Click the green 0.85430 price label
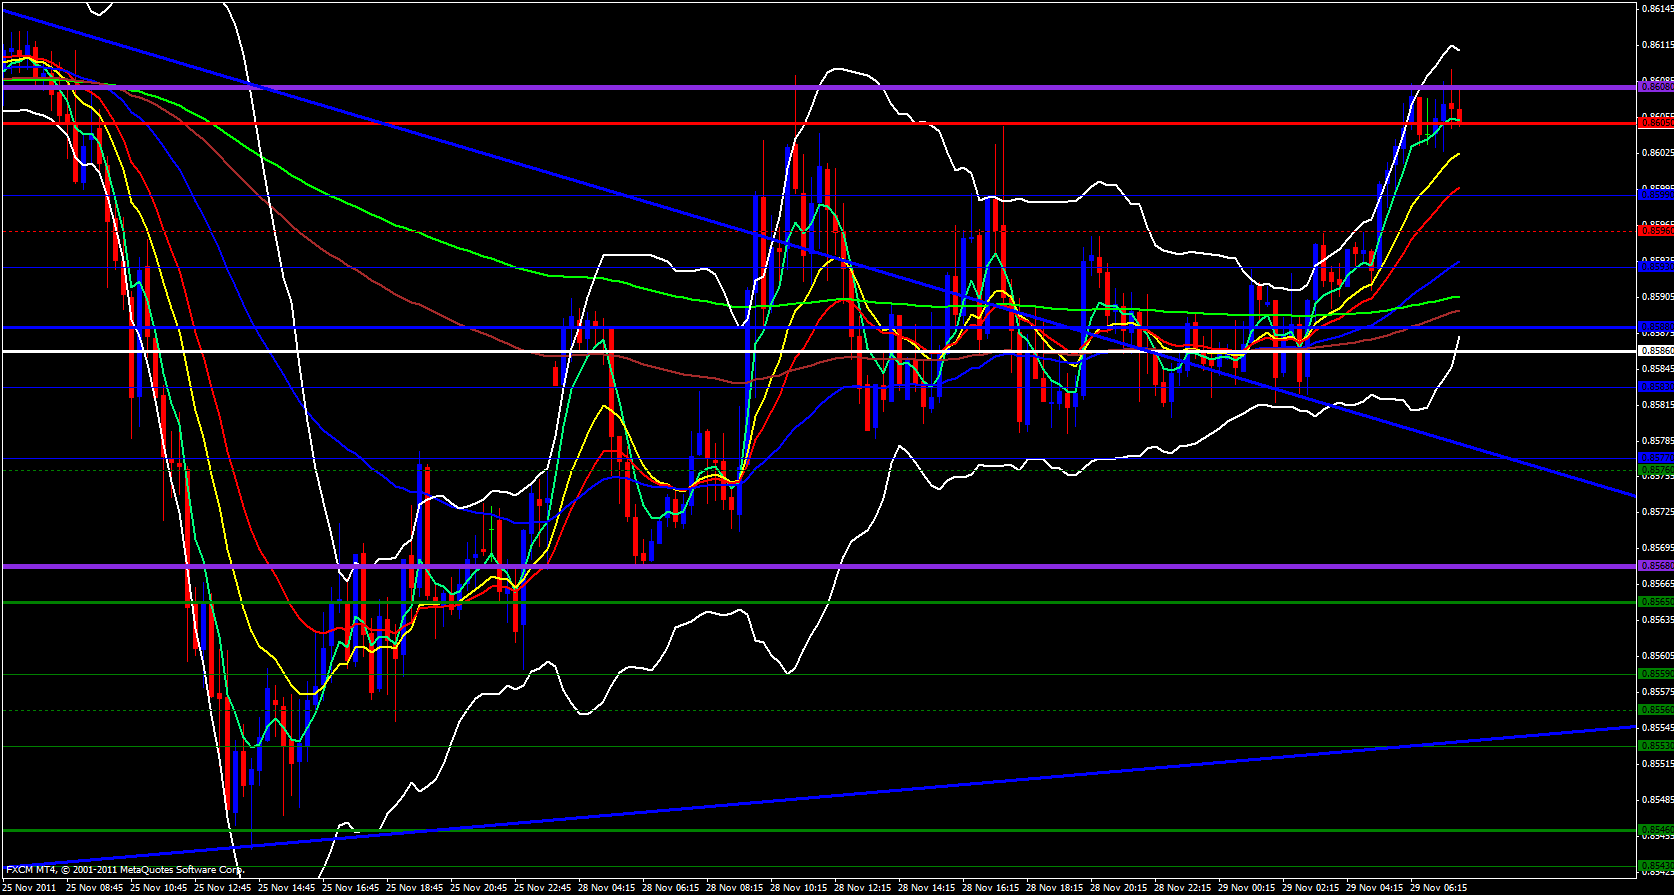1674x895 pixels. click(1655, 866)
